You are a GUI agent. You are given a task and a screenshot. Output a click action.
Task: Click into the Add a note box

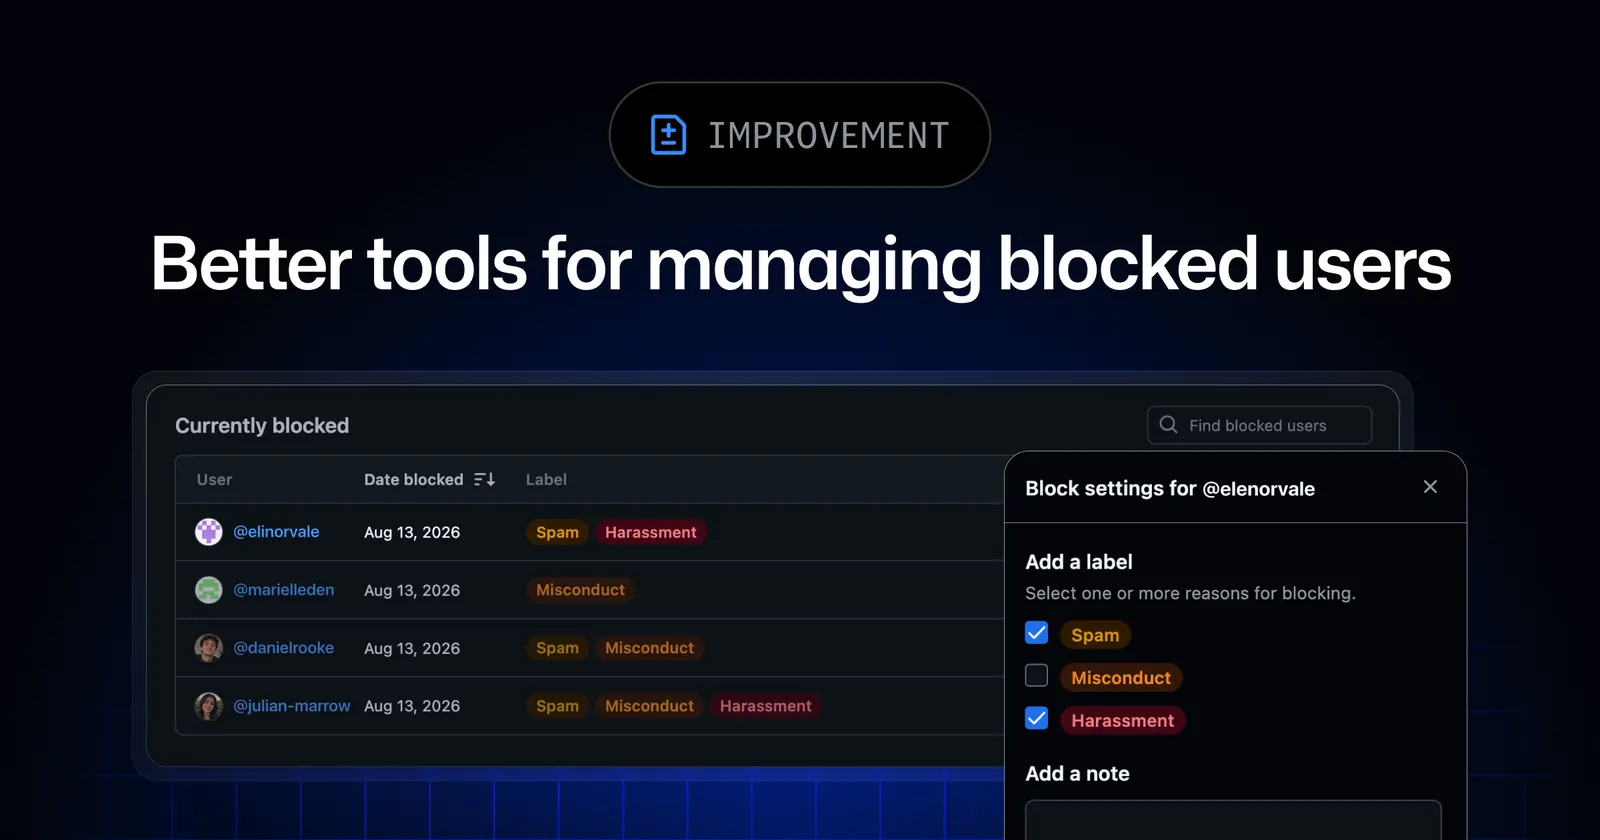tap(1233, 820)
